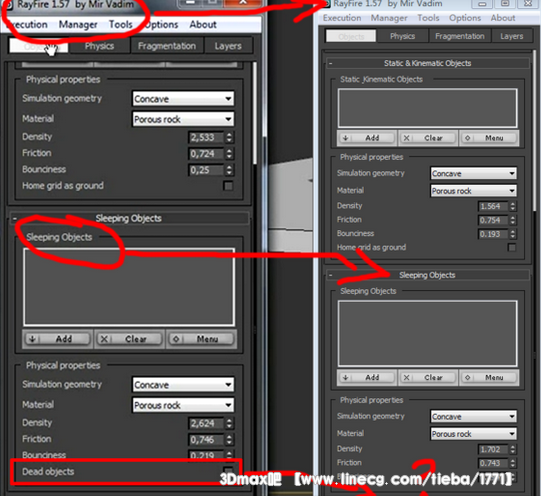The image size is (541, 496).
Task: Click Menu button under Sleeping Objects, left window
Action: 201,339
